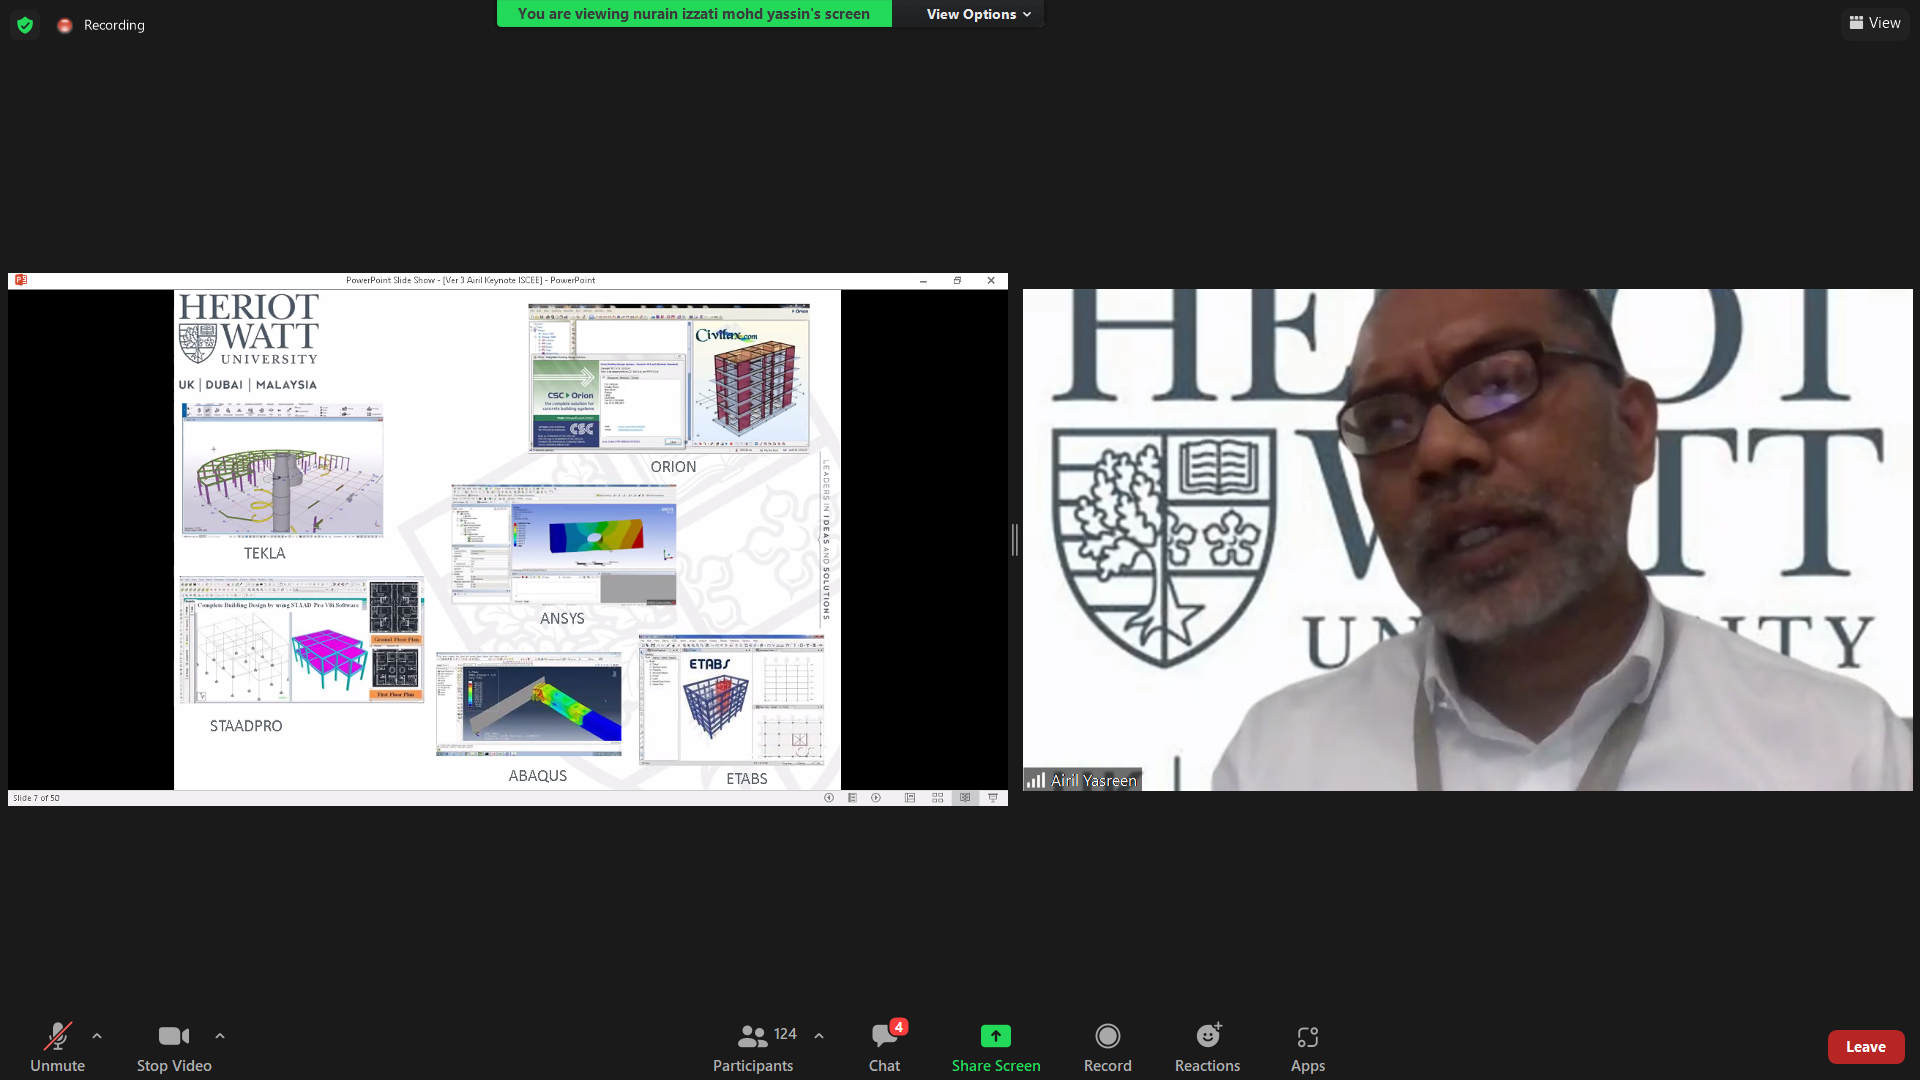Image resolution: width=1920 pixels, height=1080 pixels.
Task: Click the Slide Show view icon in PowerPoint
Action: point(993,798)
